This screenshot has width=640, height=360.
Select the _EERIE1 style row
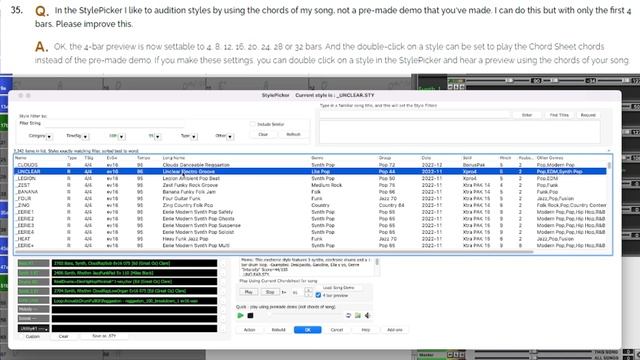[x=310, y=212]
